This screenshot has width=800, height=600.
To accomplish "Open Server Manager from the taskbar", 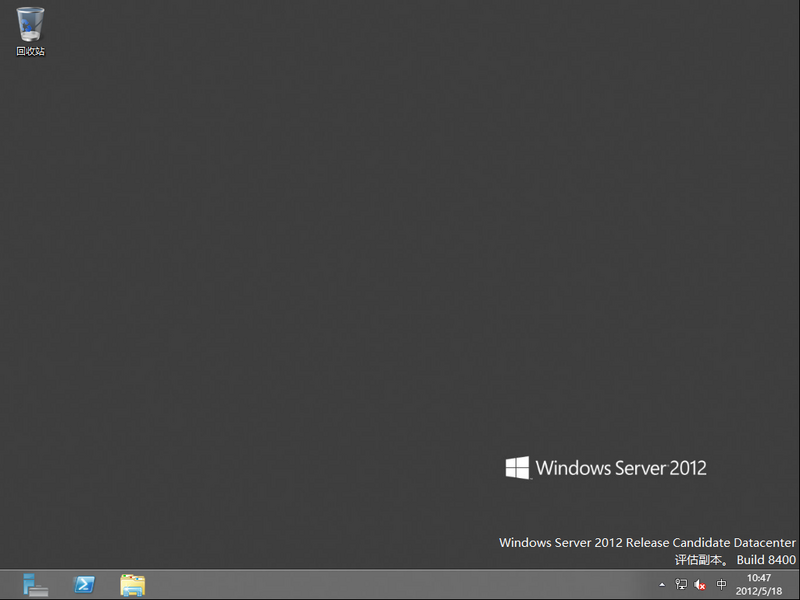I will pyautogui.click(x=35, y=585).
